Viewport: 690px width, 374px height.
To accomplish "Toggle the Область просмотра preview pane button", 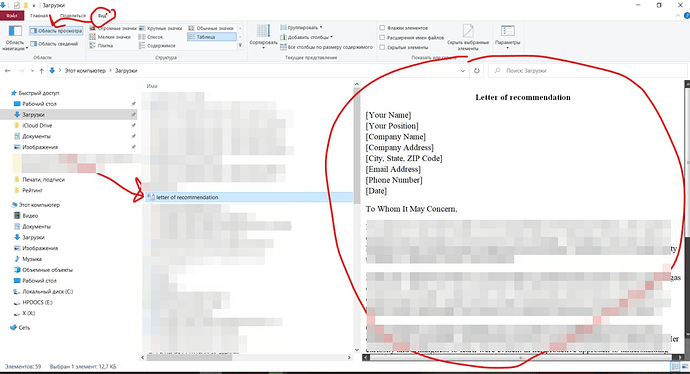I will pos(56,31).
